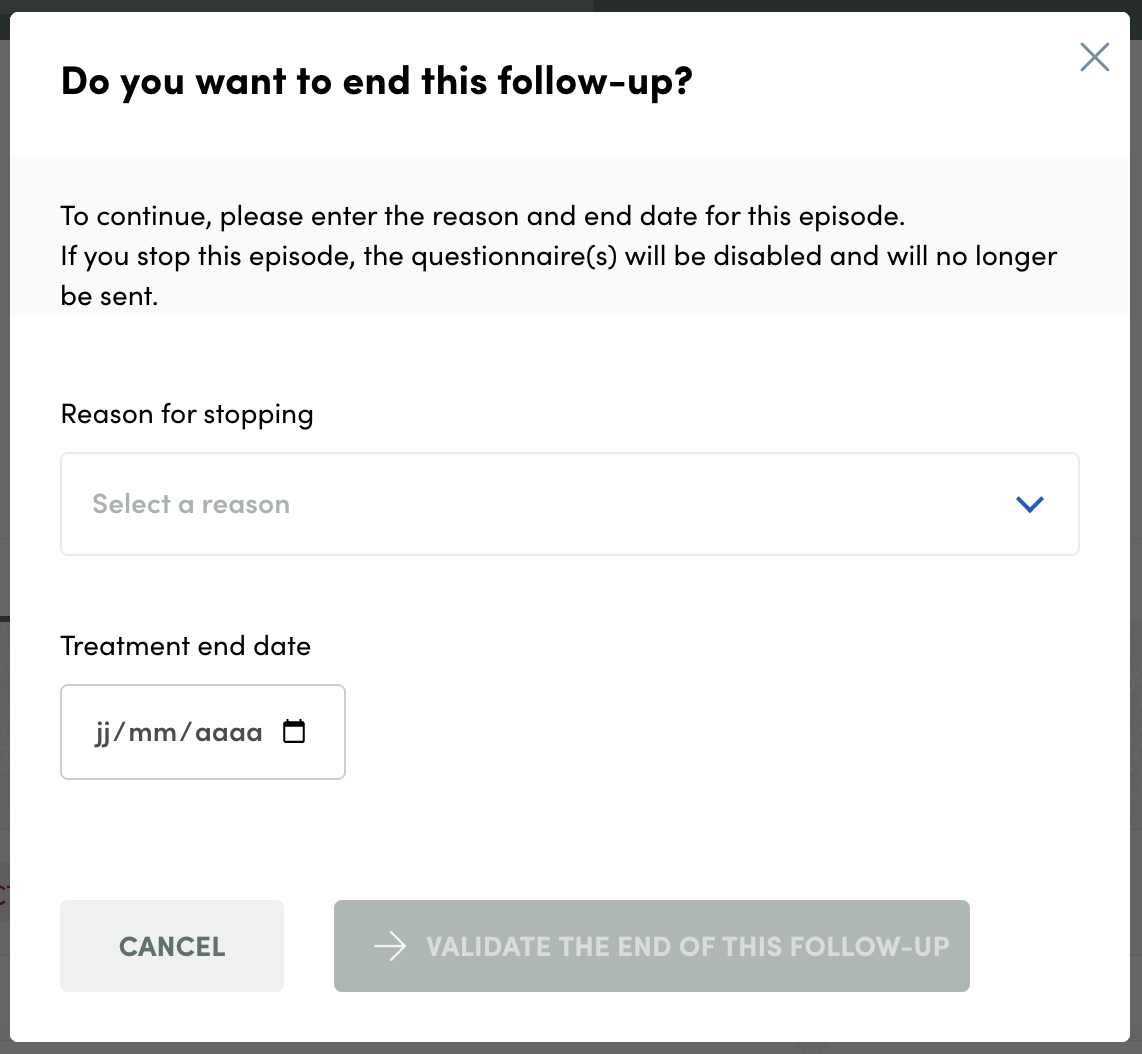Click the "Reason for stopping" label

pyautogui.click(x=187, y=414)
